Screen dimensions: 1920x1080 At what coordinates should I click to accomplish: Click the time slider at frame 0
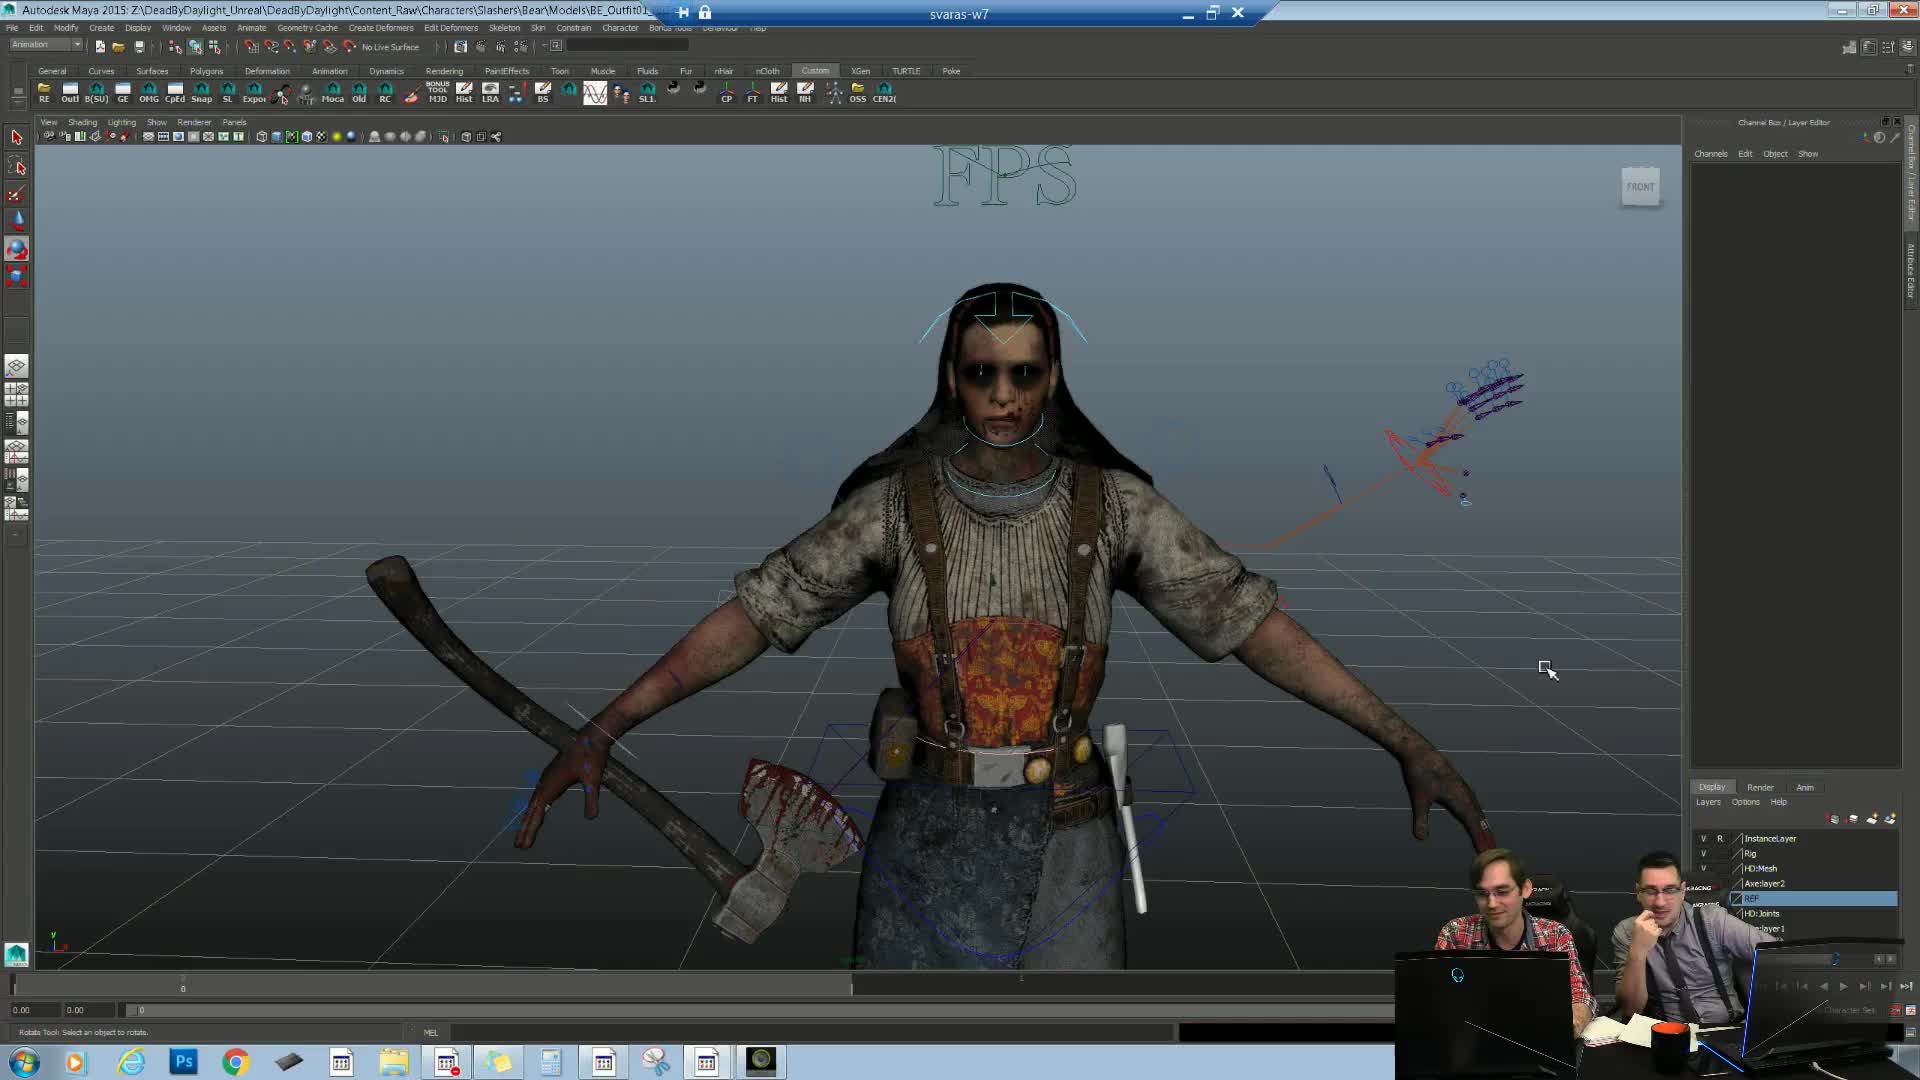(183, 987)
